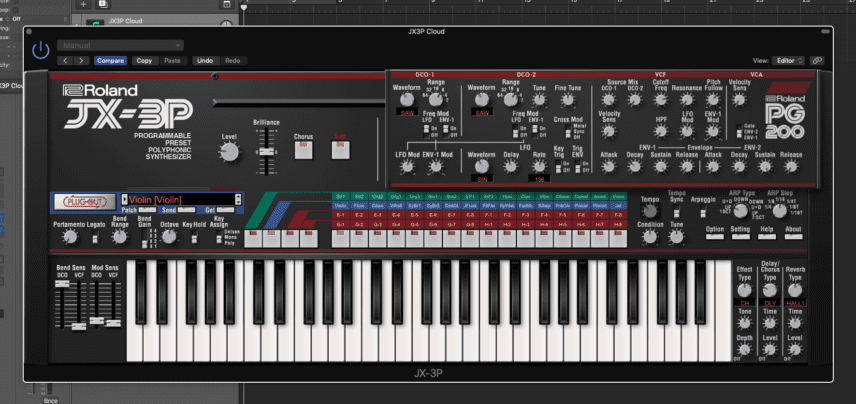Click the LFO Rate knob
Screen dimensions: 856x404
(539, 167)
